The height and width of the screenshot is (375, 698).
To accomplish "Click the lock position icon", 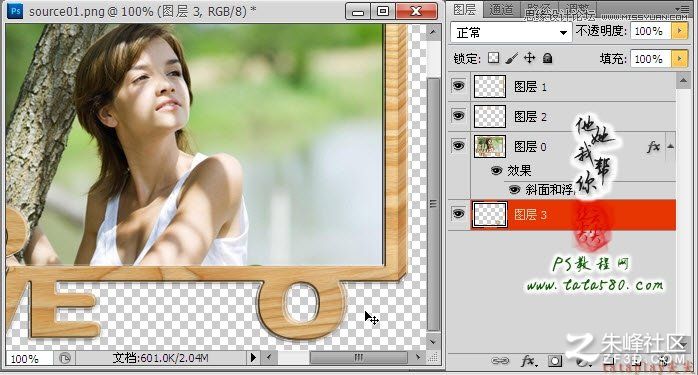I will 529,58.
